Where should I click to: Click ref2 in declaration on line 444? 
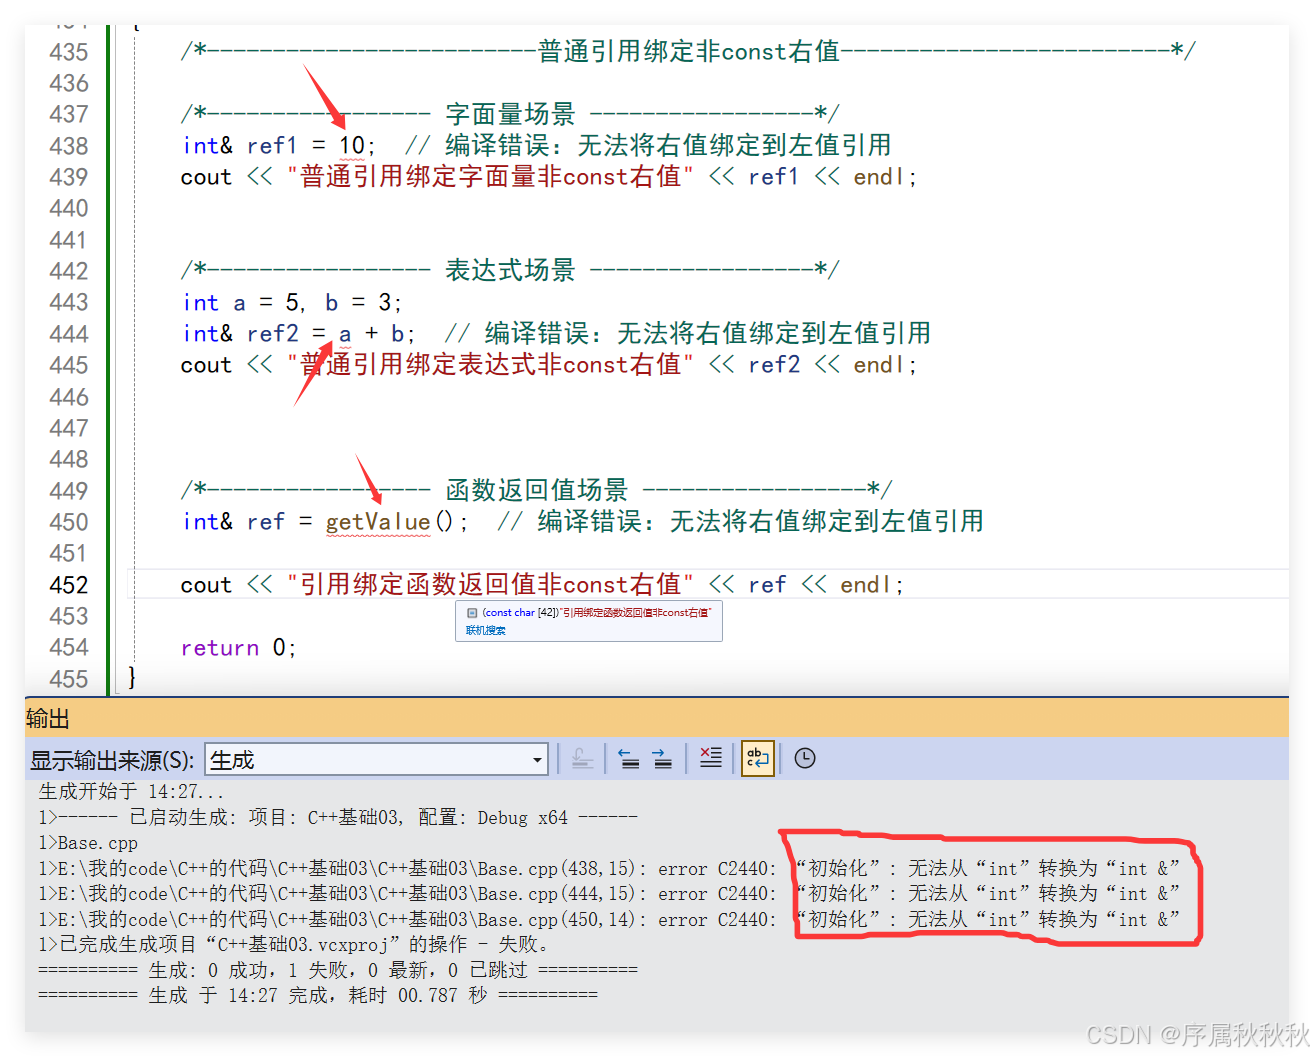coord(272,334)
